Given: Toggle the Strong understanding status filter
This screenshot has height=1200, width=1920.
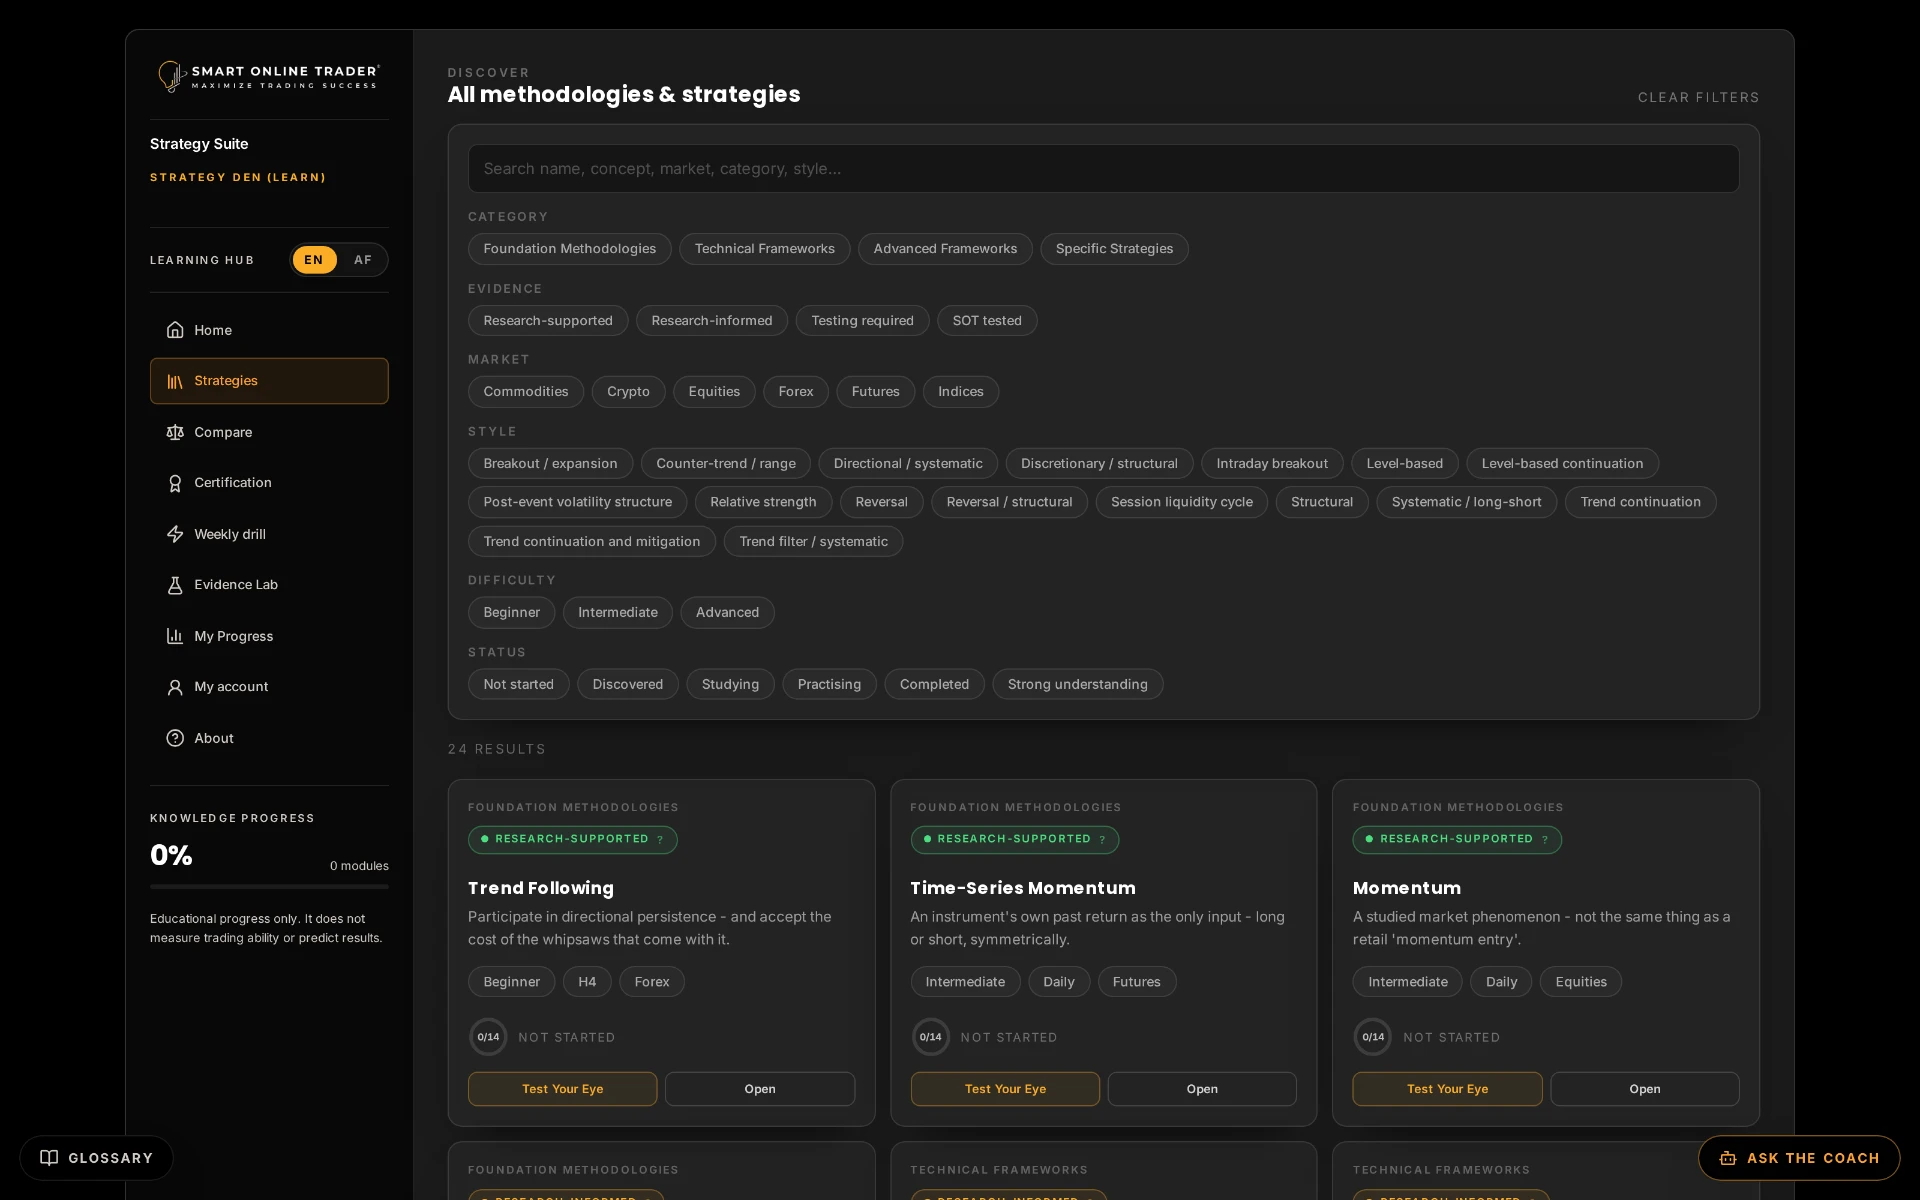Looking at the screenshot, I should point(1077,684).
